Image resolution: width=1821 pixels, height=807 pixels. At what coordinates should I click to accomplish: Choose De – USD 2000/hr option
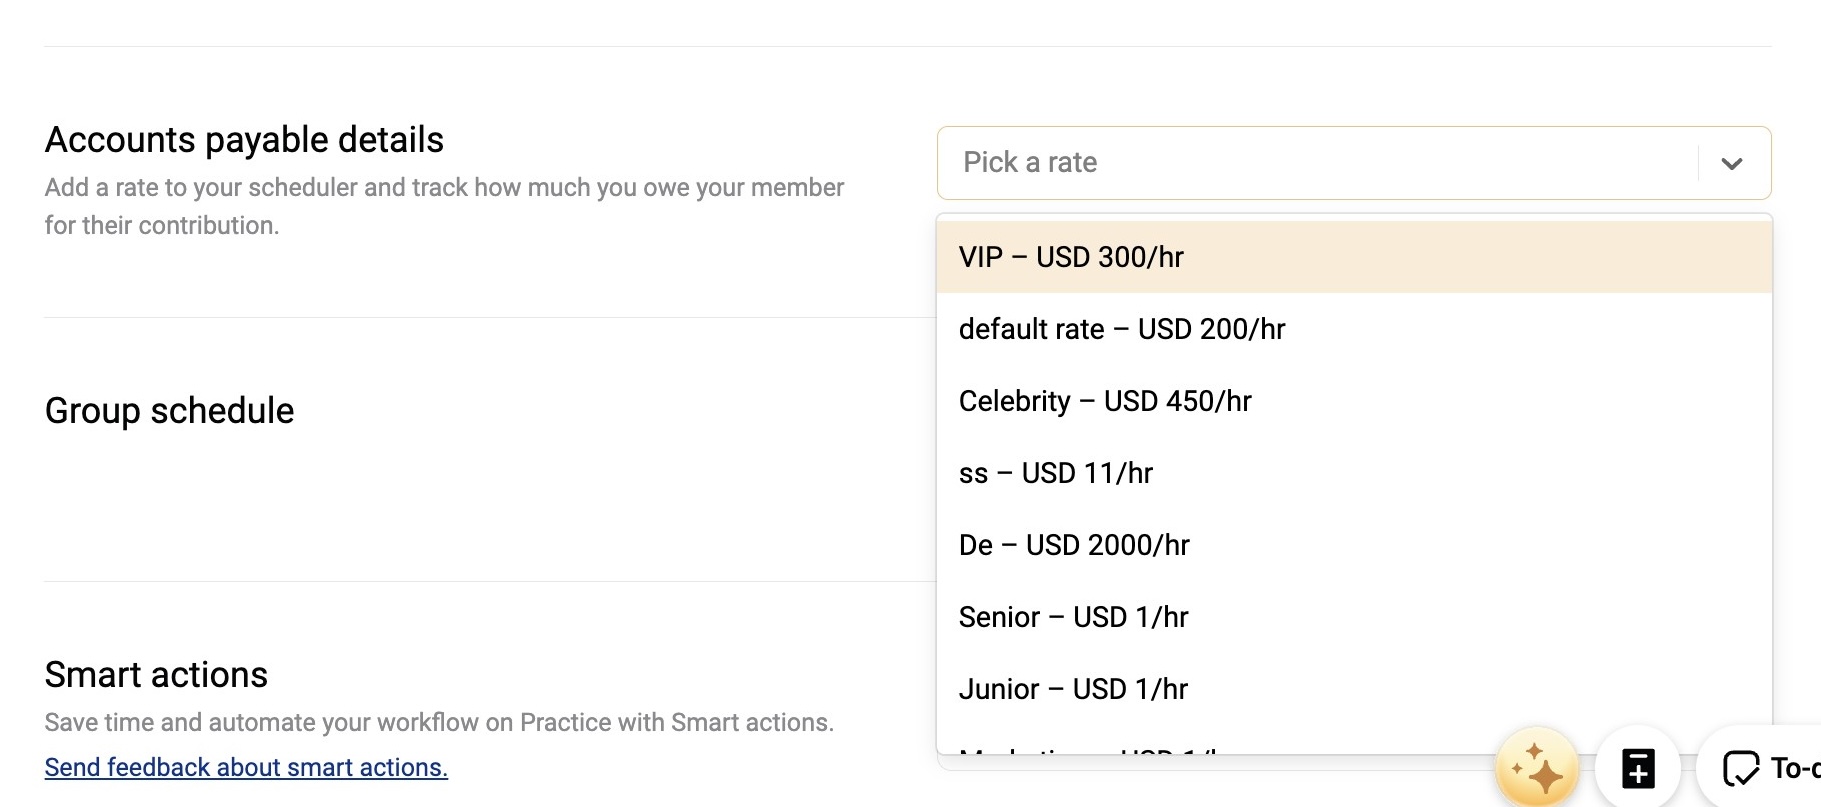1354,545
